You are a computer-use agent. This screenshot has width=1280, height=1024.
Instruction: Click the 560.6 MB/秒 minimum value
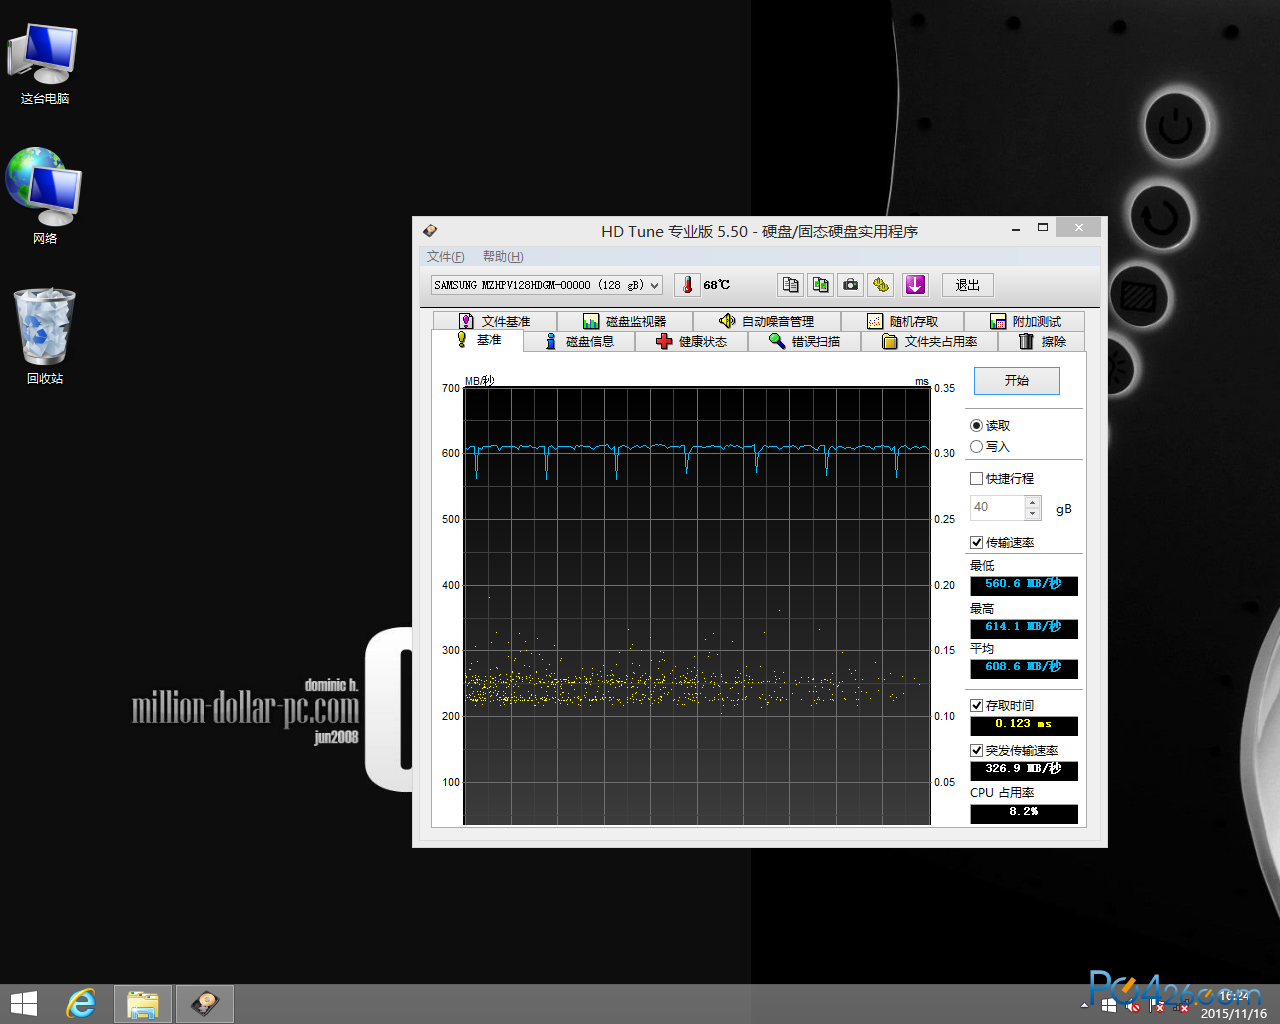[1024, 585]
